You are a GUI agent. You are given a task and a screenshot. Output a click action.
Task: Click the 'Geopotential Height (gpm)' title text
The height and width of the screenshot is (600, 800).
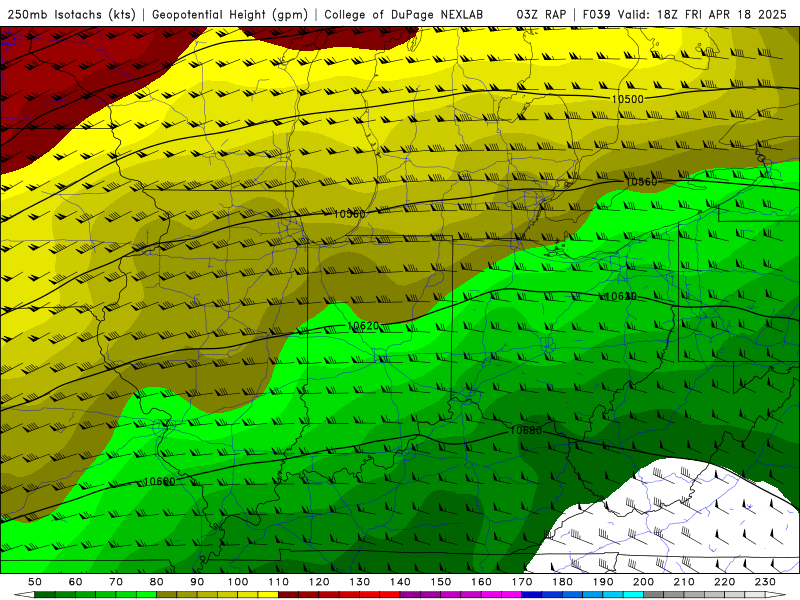230,14
